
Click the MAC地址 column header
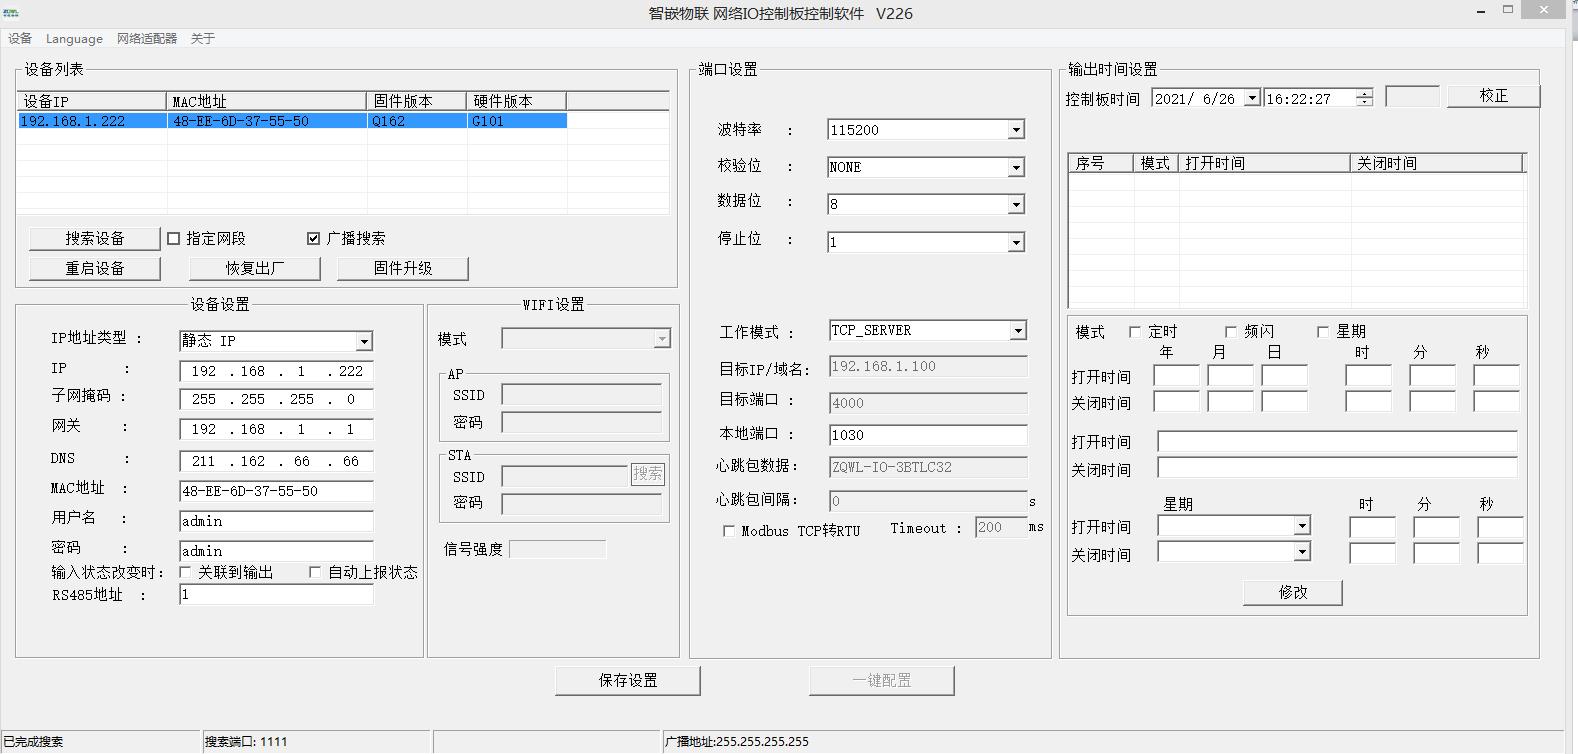267,101
